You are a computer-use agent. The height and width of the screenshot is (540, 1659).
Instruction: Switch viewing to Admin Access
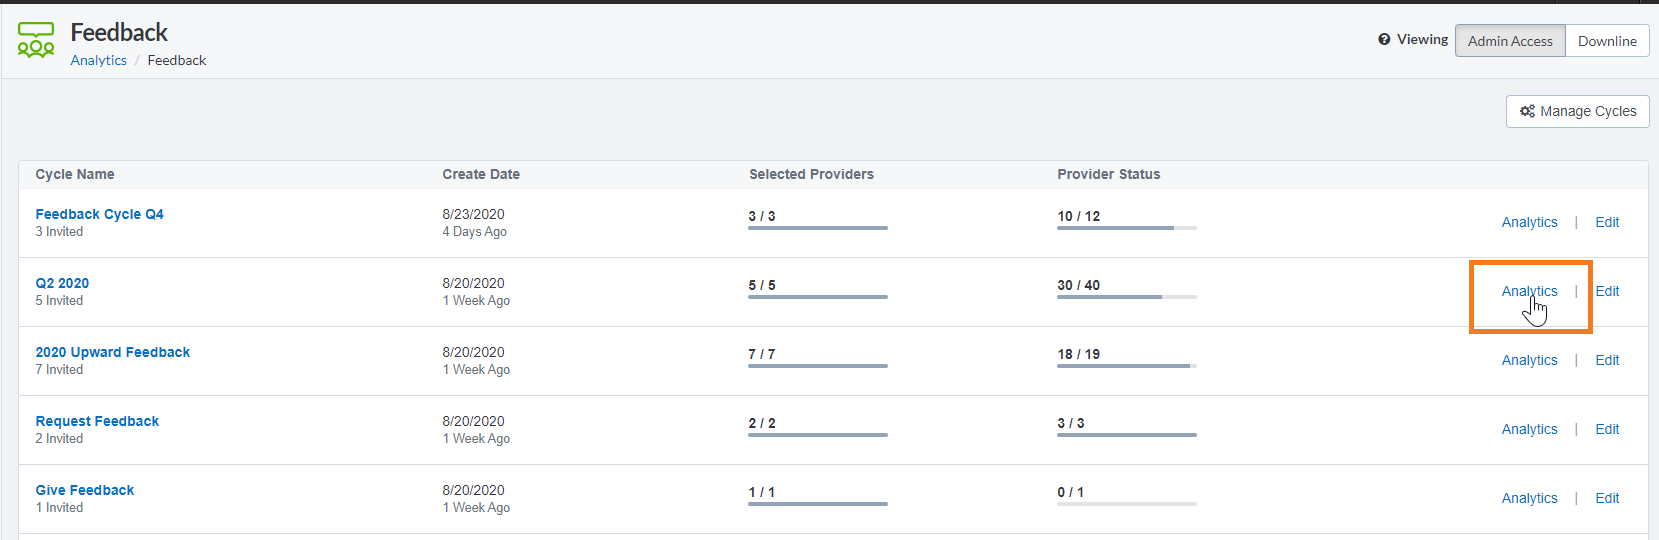point(1510,41)
